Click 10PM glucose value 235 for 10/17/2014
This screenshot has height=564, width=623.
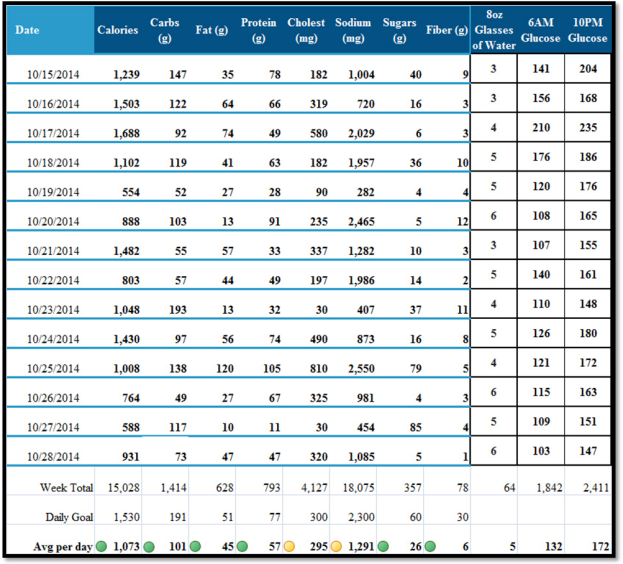click(x=588, y=127)
